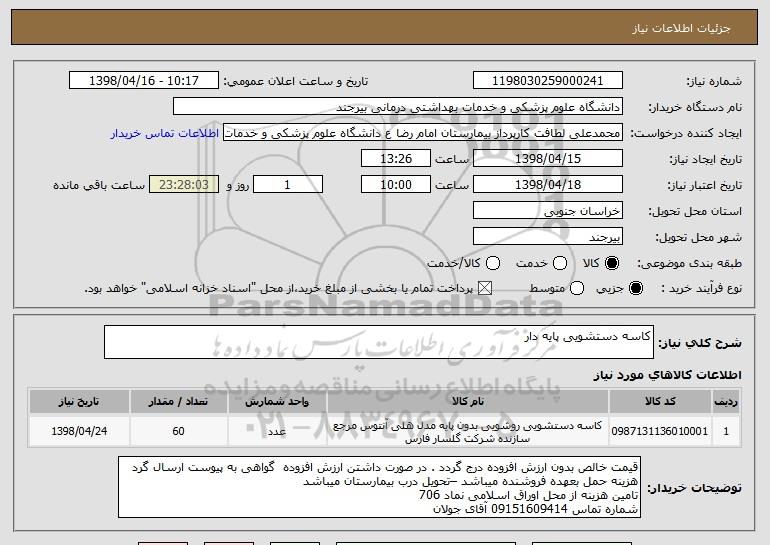Select the خدمت radio button
770x545 pixels.
[560, 263]
